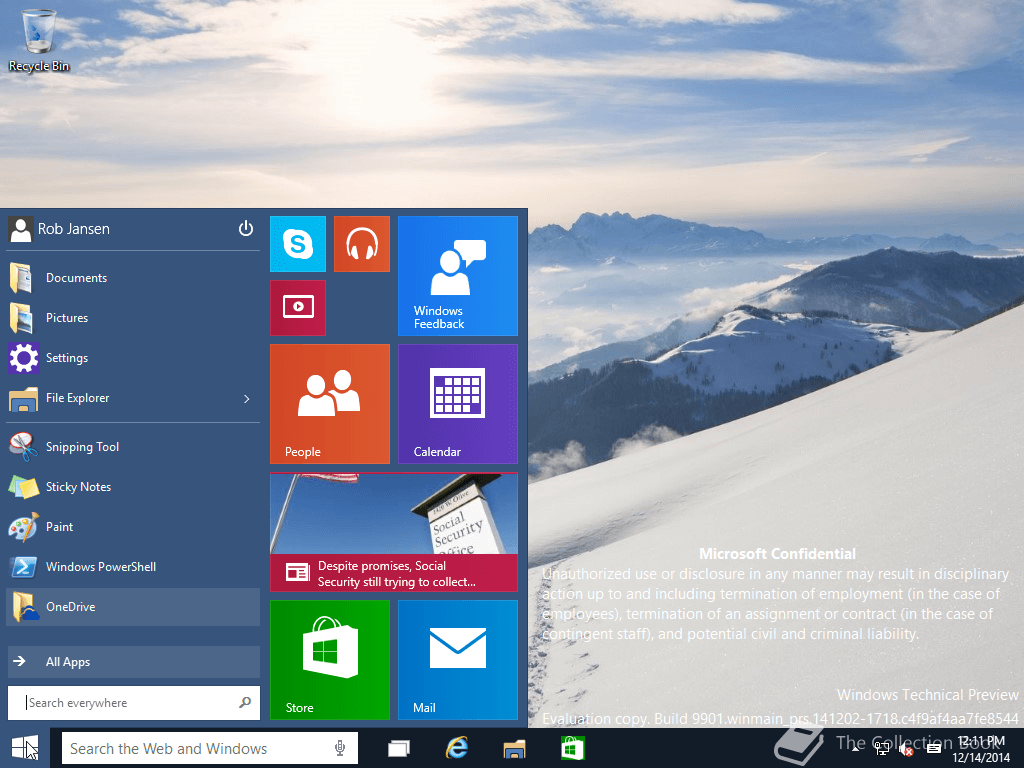This screenshot has height=768, width=1024.
Task: Click the power button in Start menu
Action: 246,229
